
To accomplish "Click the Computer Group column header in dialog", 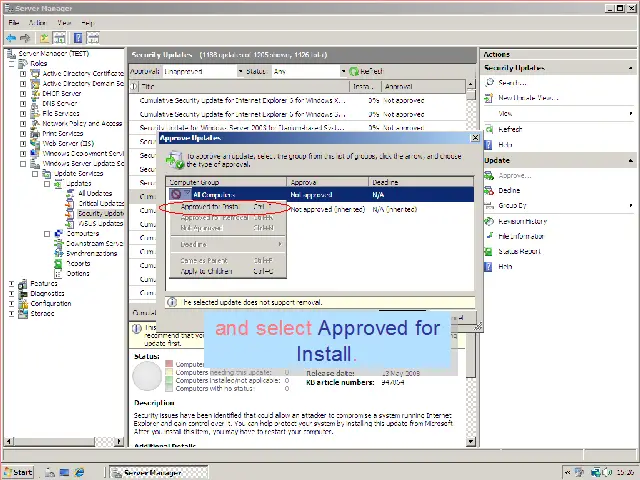I will tap(227, 182).
